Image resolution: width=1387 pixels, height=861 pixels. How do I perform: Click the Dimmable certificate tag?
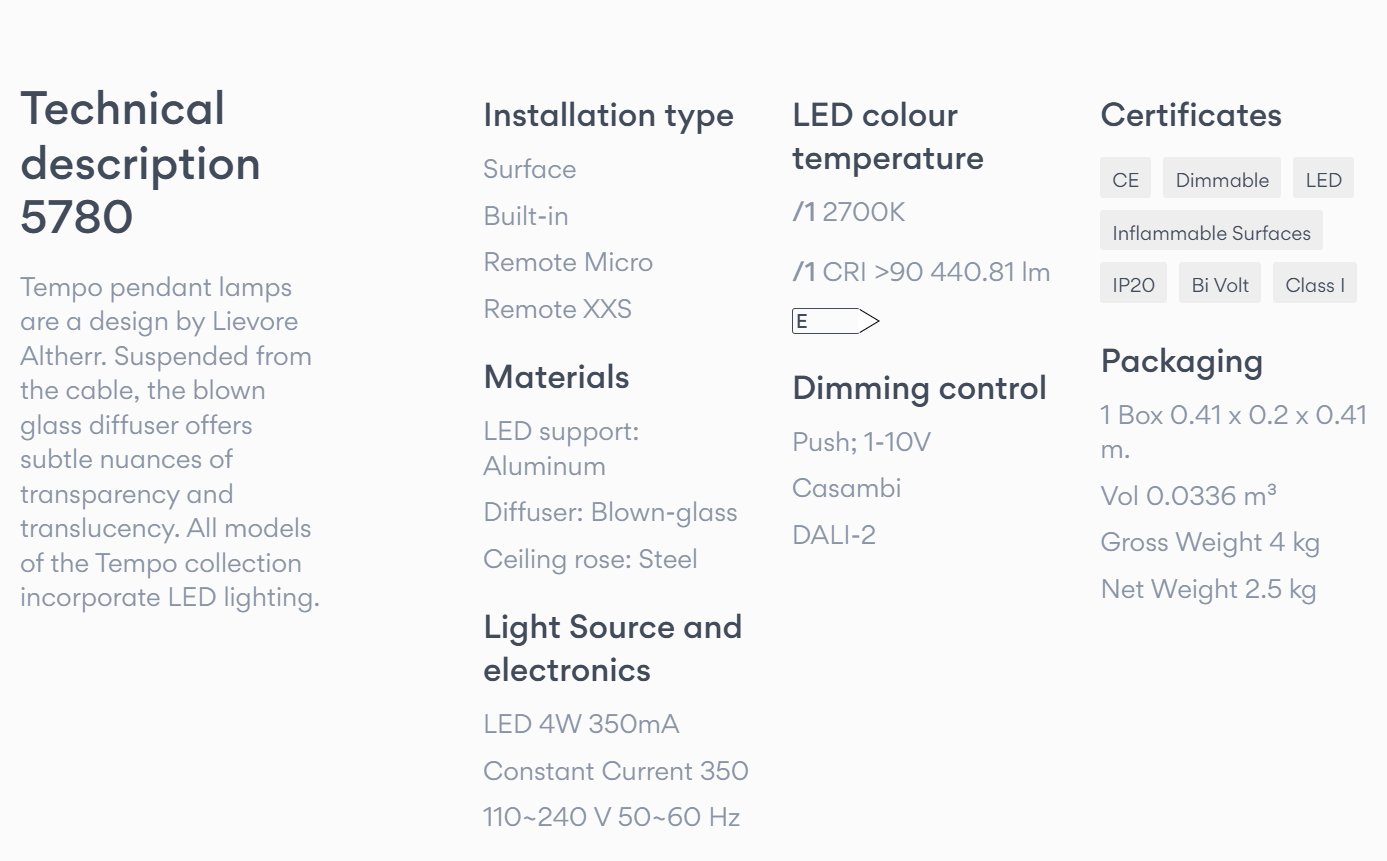1222,179
